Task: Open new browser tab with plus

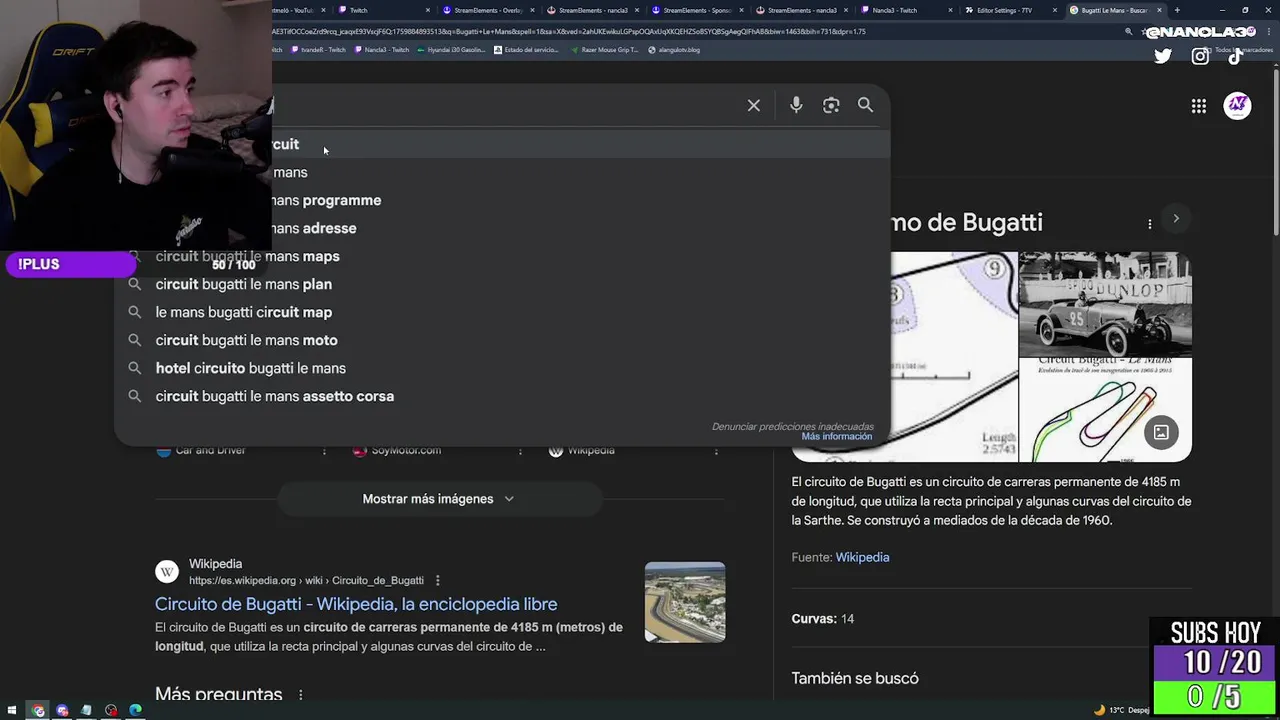Action: (1176, 10)
